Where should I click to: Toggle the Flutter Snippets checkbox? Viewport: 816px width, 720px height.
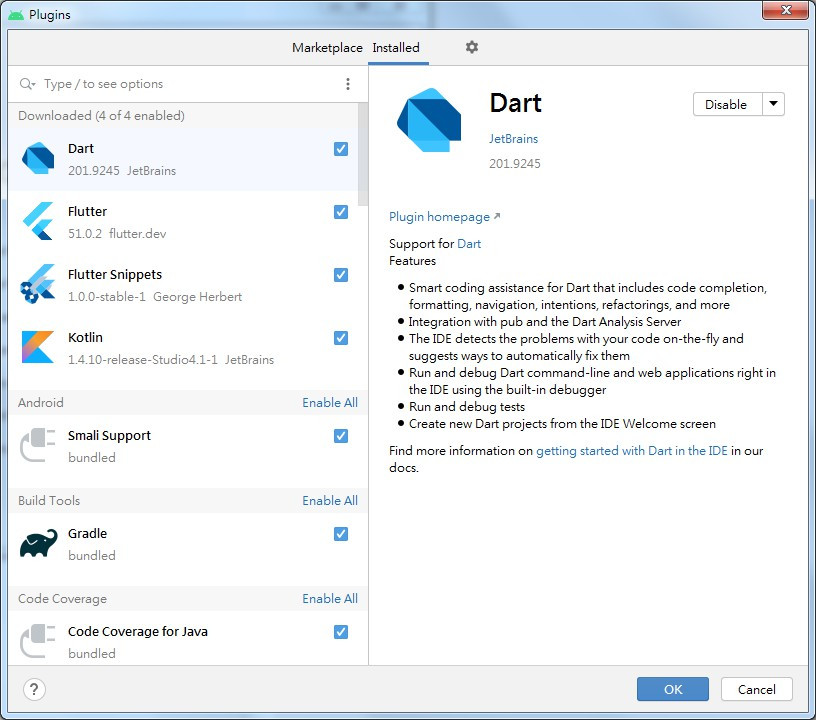click(x=341, y=275)
